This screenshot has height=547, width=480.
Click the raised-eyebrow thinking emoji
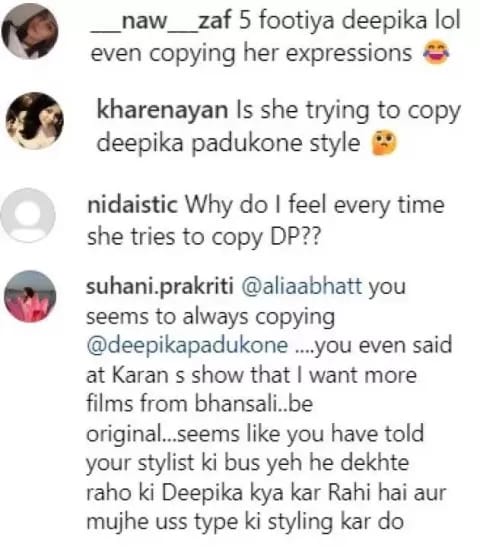384,143
